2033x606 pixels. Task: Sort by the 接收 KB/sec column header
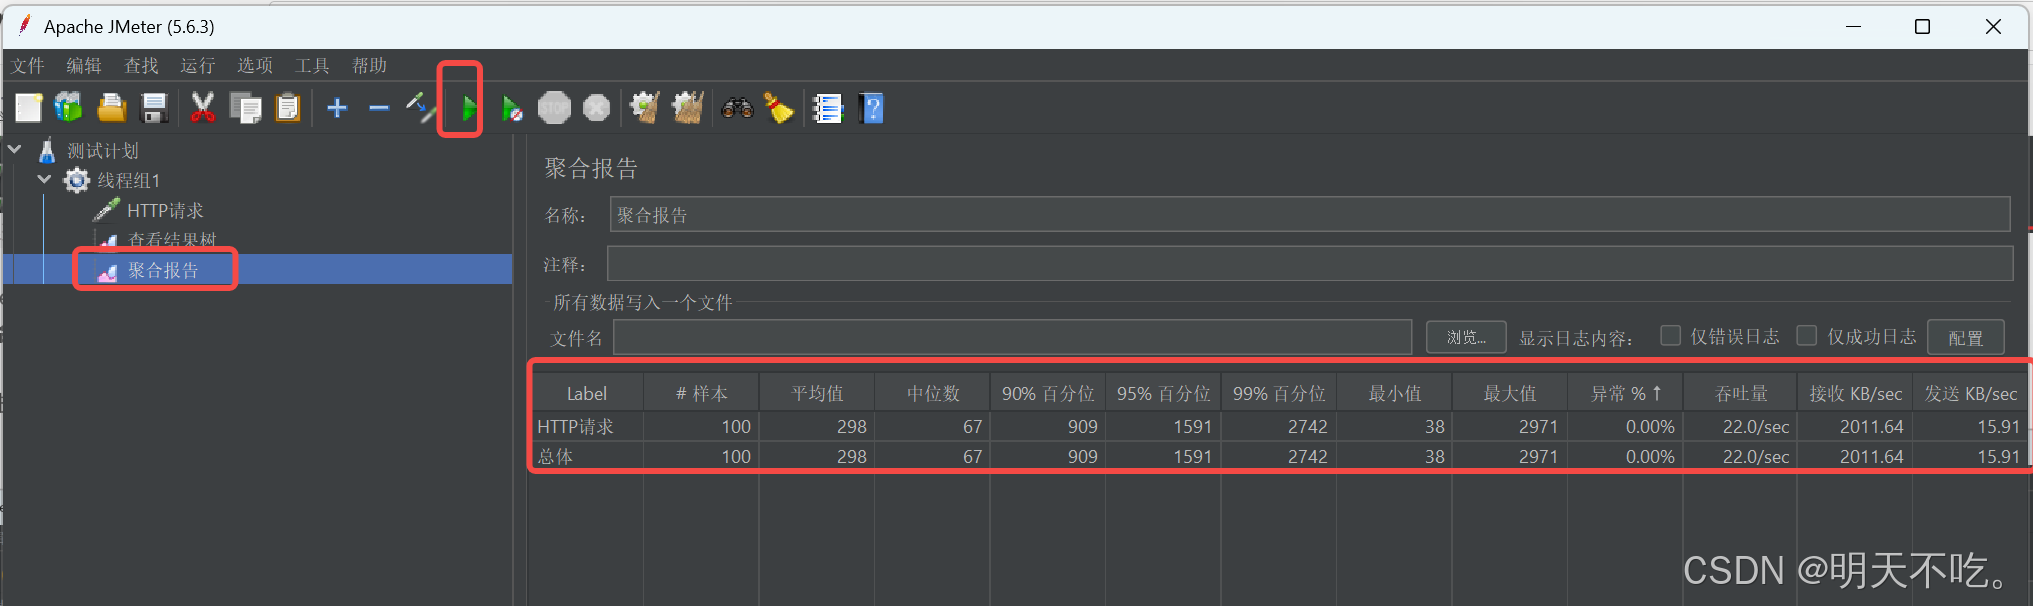(x=1855, y=394)
